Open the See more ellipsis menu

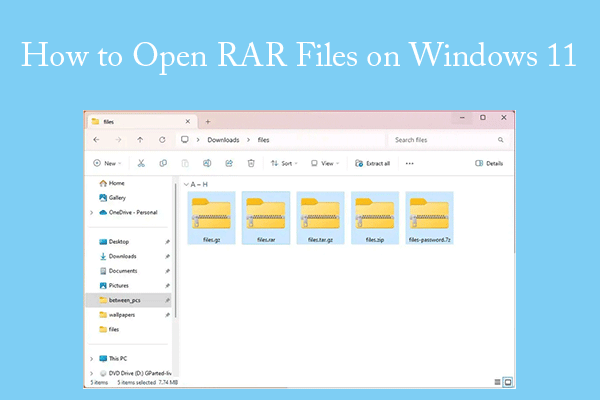(x=409, y=163)
